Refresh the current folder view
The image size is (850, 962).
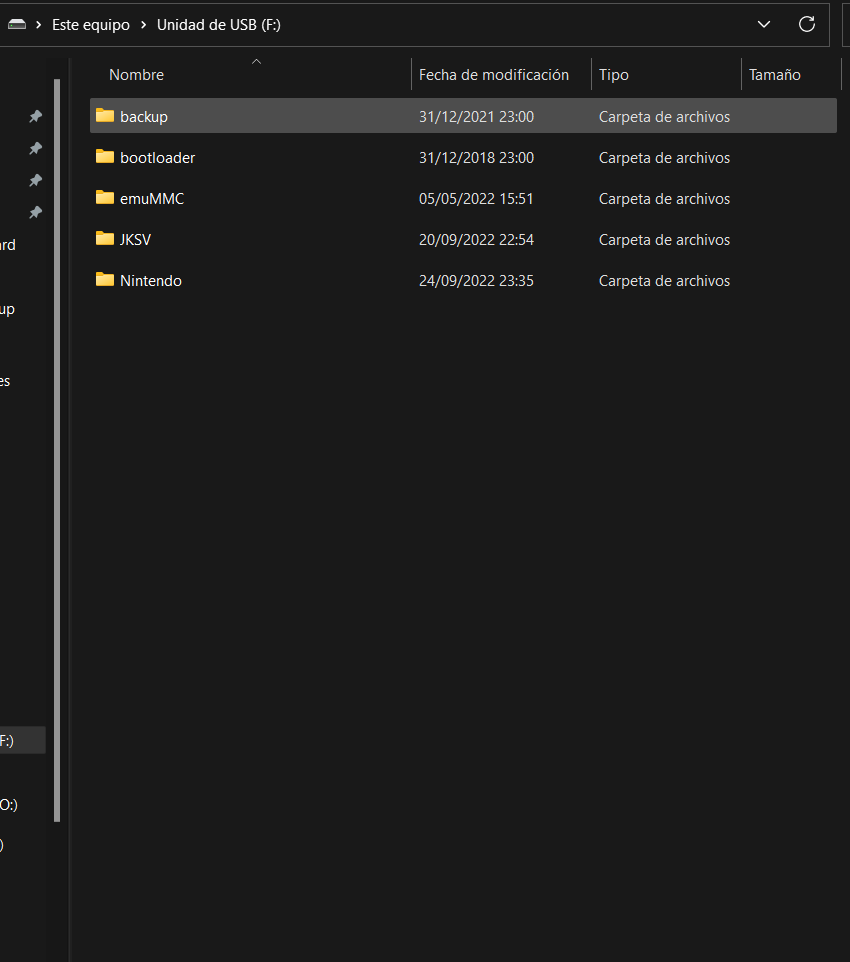click(x=806, y=25)
